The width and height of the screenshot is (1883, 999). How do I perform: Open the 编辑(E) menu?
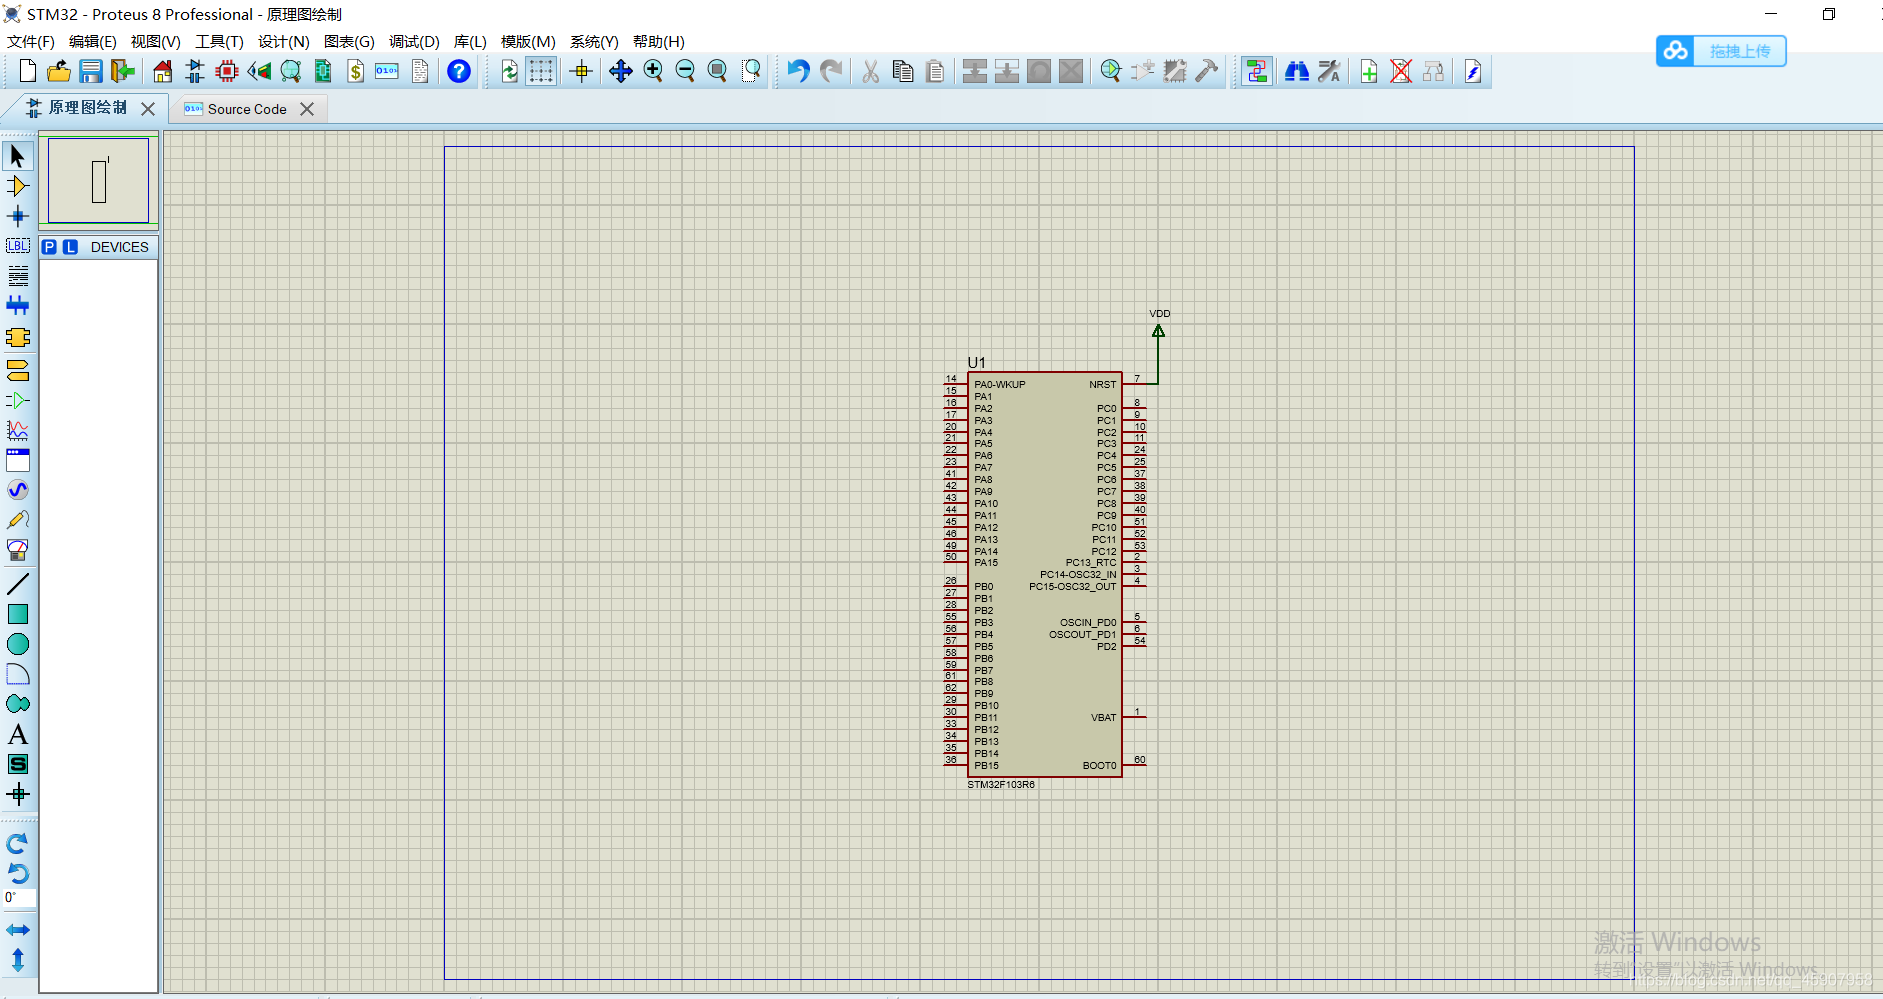93,41
